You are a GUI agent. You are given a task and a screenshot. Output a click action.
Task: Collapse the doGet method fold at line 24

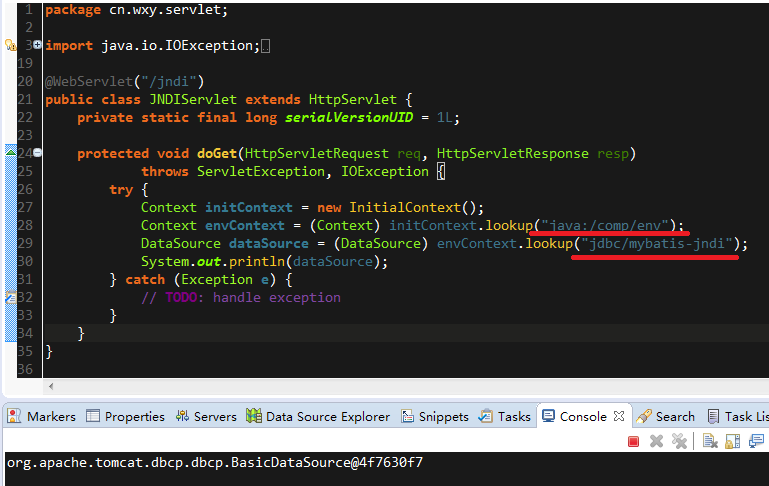[x=37, y=153]
